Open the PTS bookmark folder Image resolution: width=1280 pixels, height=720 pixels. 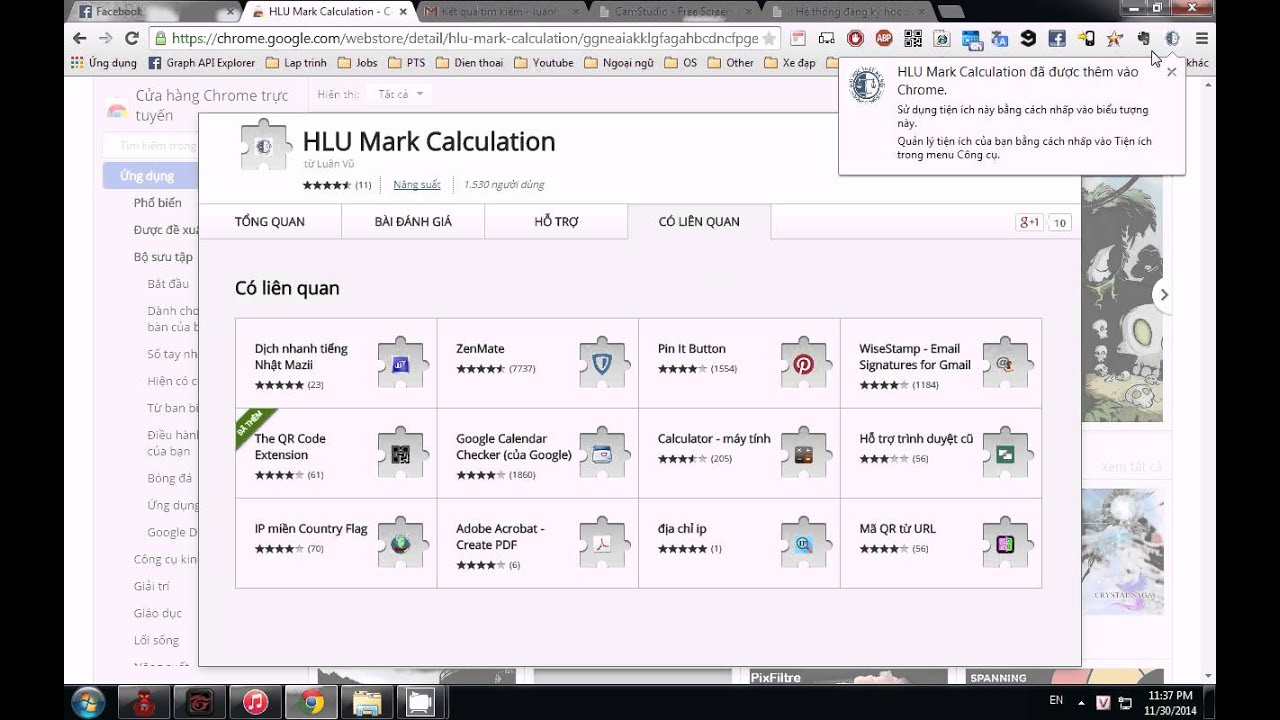[x=407, y=62]
